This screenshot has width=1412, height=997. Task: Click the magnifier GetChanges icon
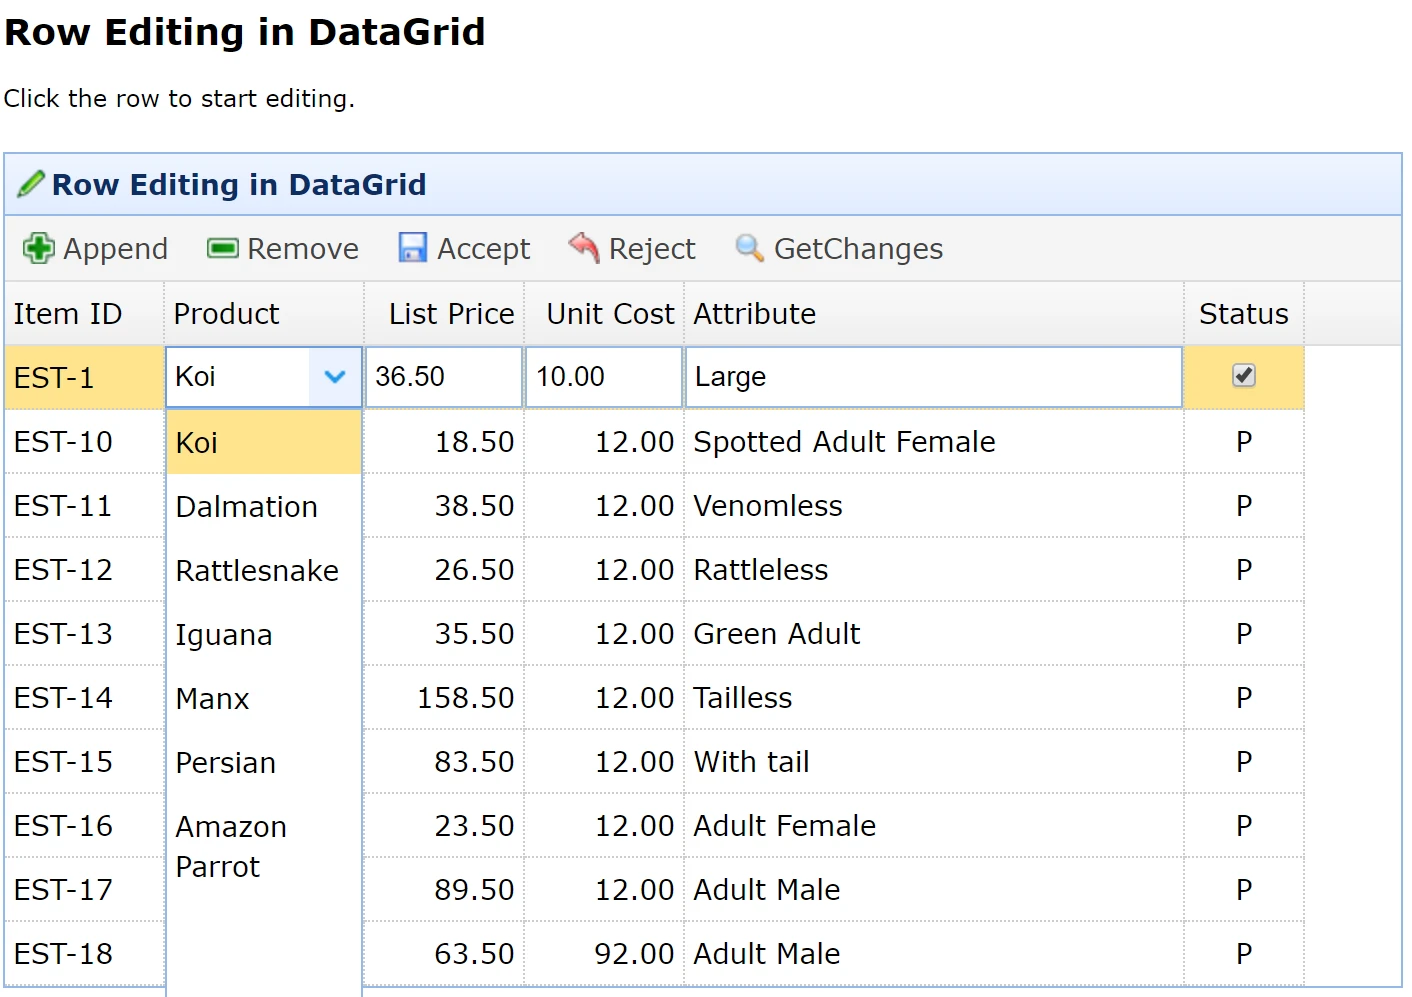[x=749, y=247]
